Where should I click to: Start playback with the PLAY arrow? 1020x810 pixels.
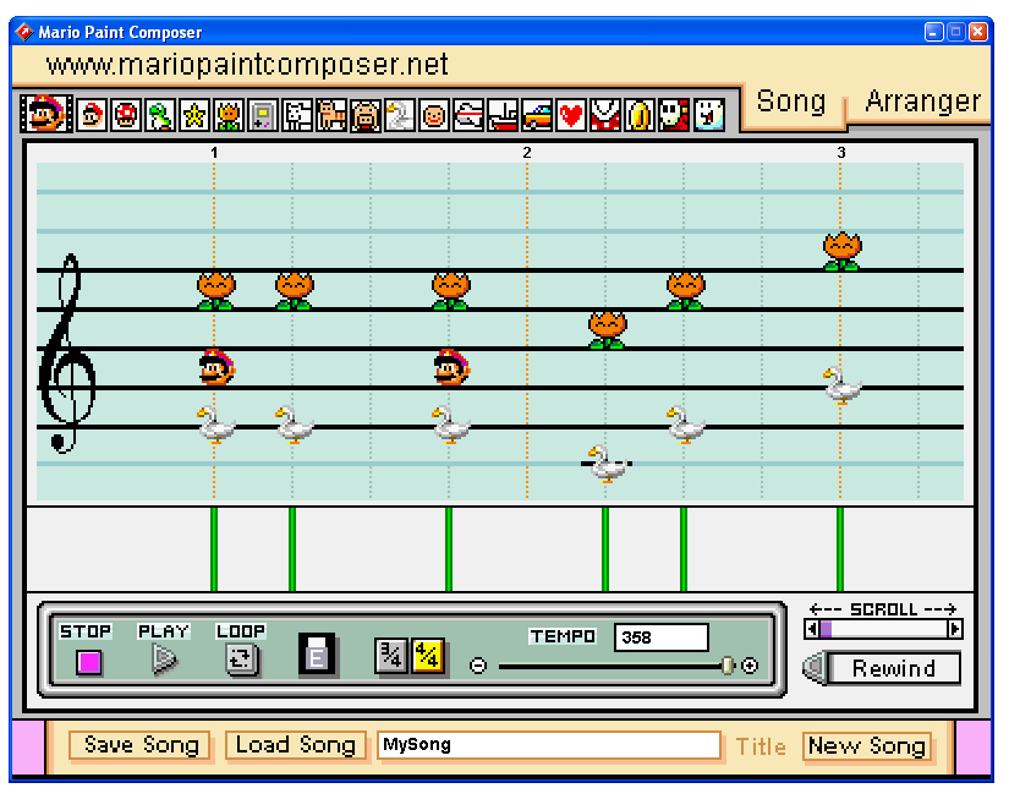tap(164, 660)
